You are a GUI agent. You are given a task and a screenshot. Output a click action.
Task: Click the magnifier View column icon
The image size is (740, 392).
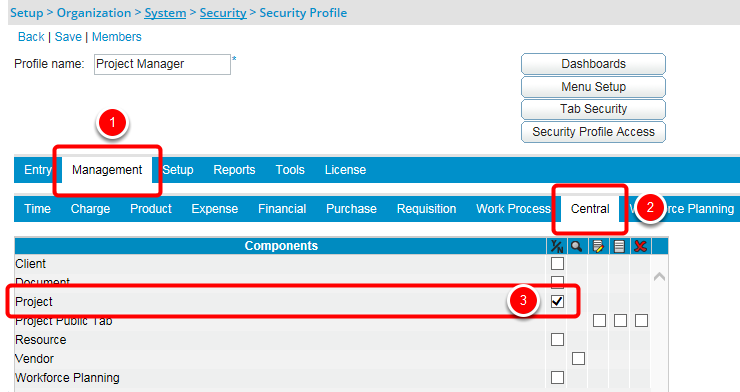pos(576,246)
